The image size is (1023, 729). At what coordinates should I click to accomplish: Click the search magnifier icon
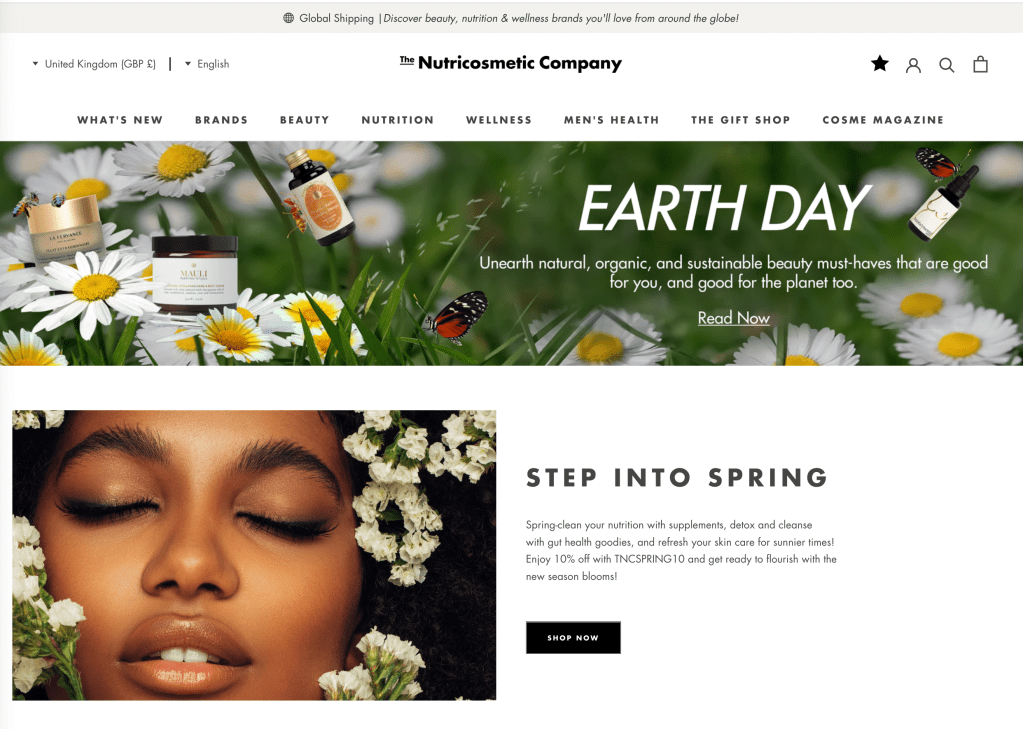947,65
